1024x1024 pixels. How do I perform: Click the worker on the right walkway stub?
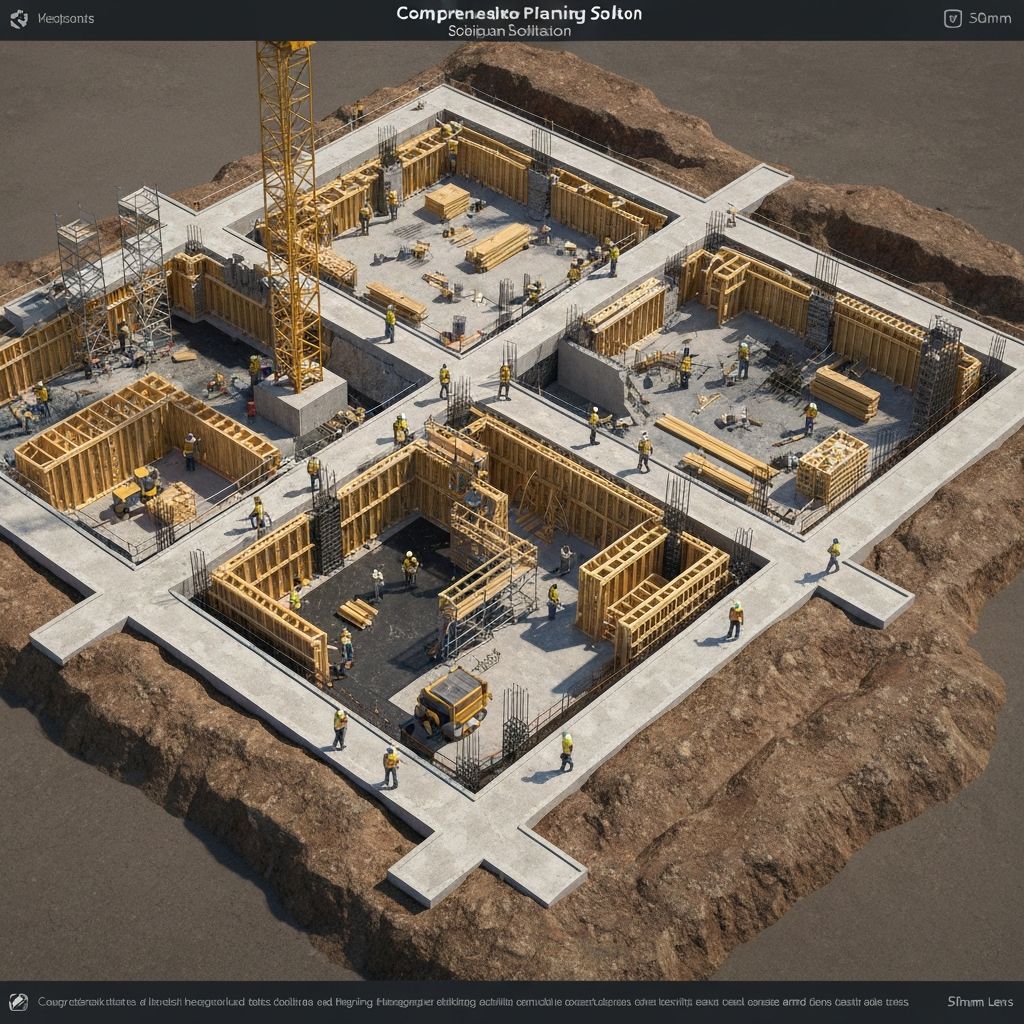point(832,556)
